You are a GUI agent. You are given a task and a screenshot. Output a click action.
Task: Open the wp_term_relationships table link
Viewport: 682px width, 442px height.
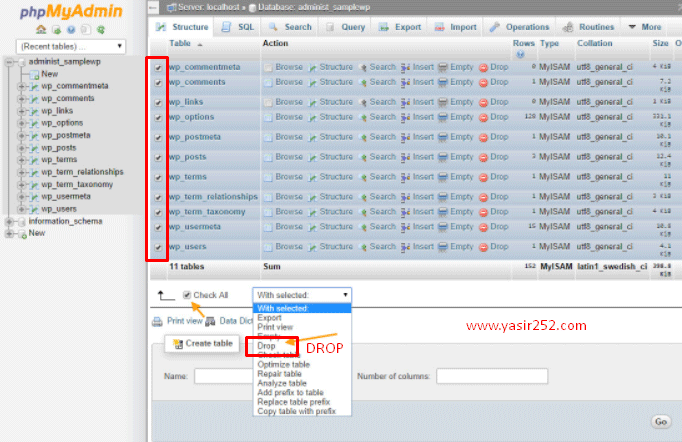click(213, 197)
